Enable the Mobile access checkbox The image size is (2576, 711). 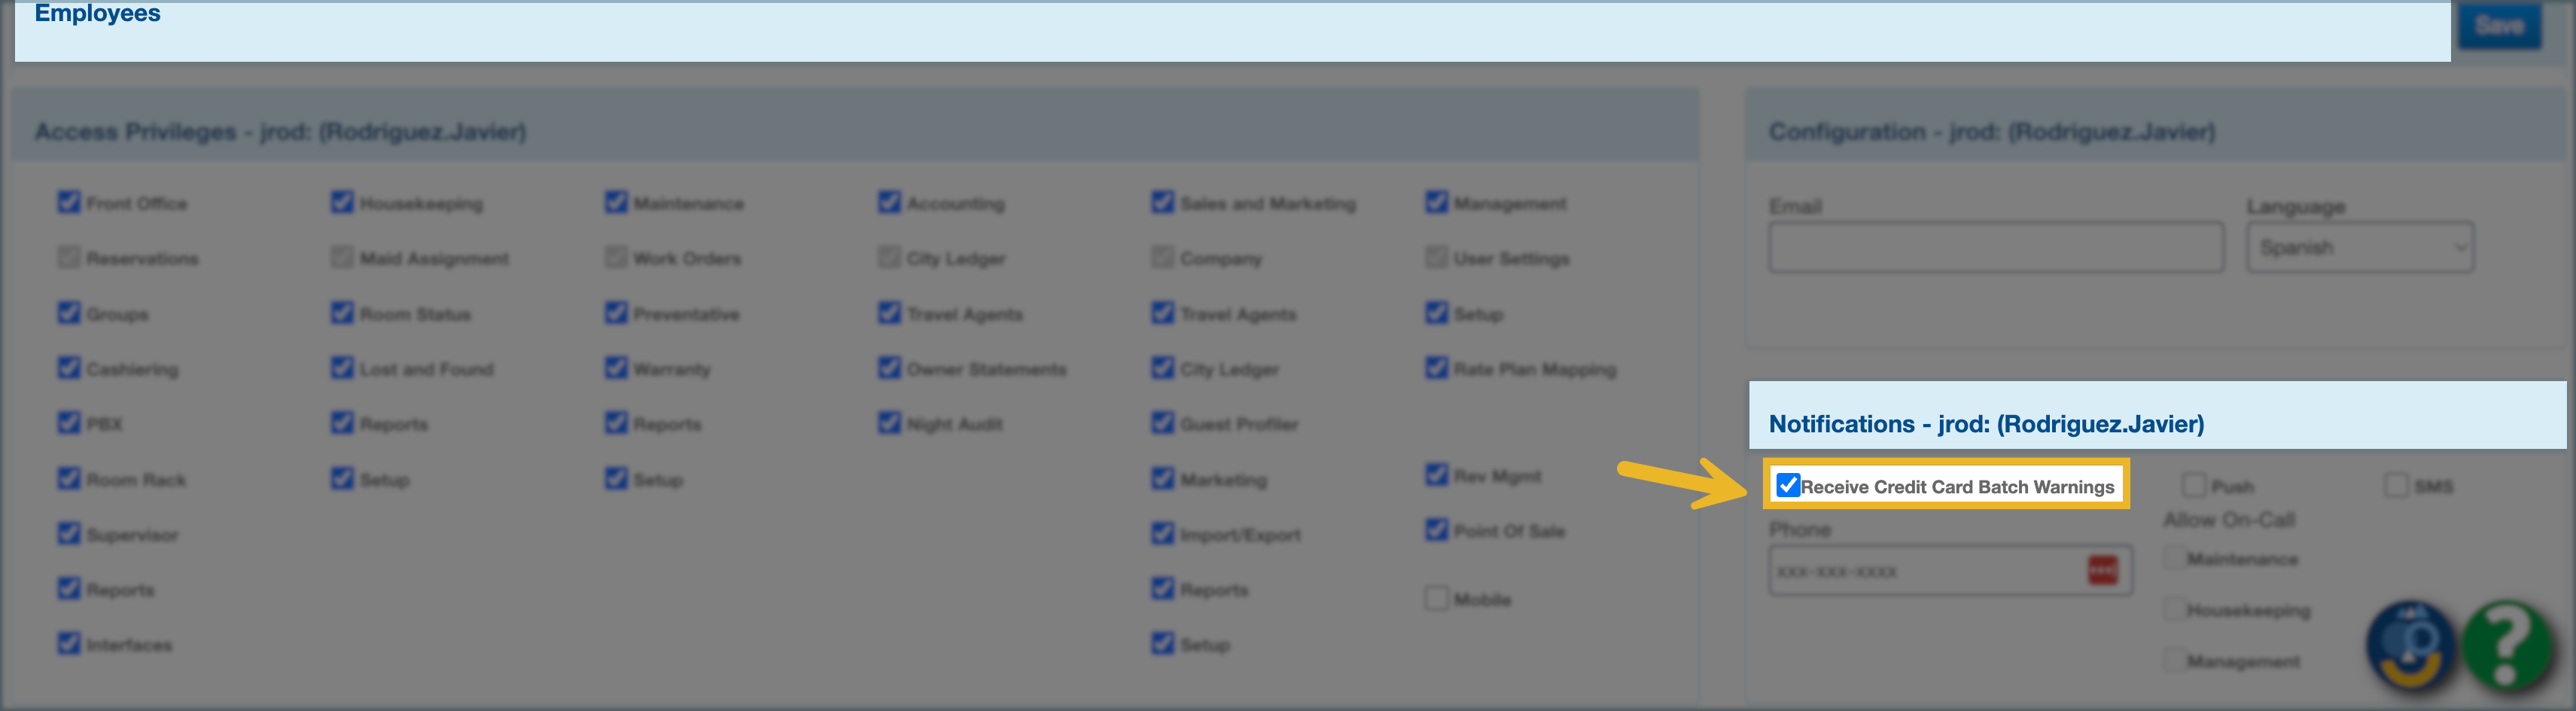[1436, 599]
